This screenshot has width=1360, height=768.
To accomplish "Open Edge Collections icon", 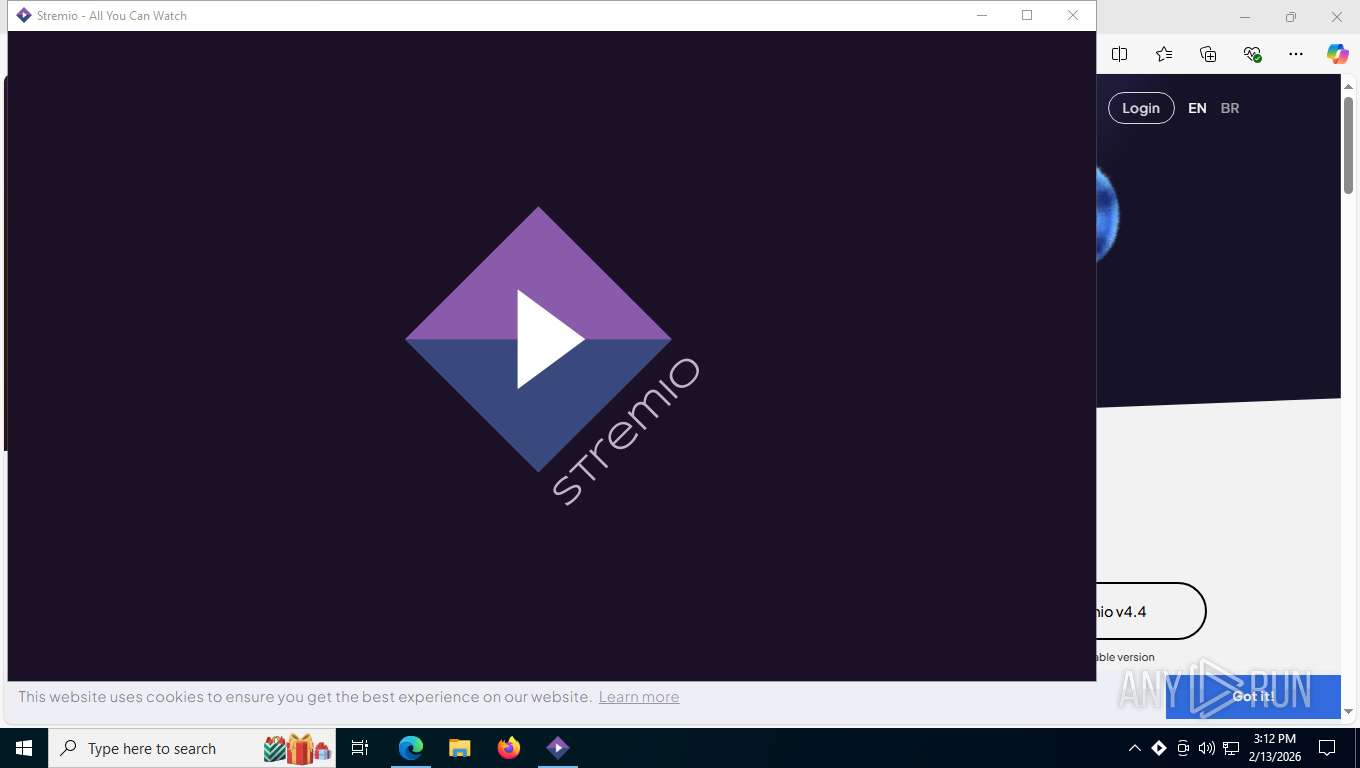I will coord(1208,54).
